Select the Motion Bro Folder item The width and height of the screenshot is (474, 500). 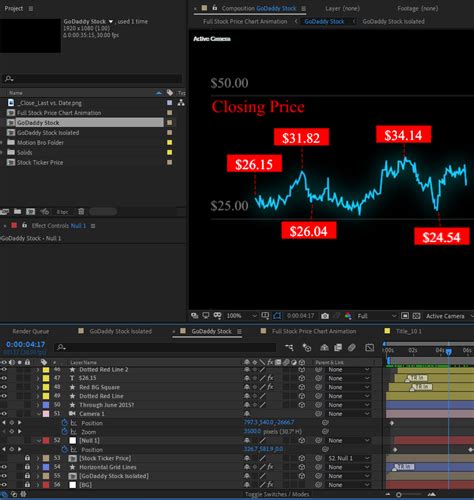click(40, 142)
